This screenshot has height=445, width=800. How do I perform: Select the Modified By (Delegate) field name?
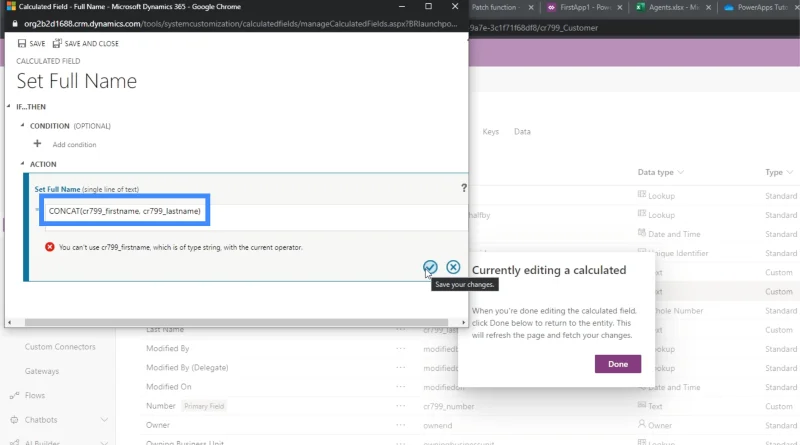click(x=187, y=367)
